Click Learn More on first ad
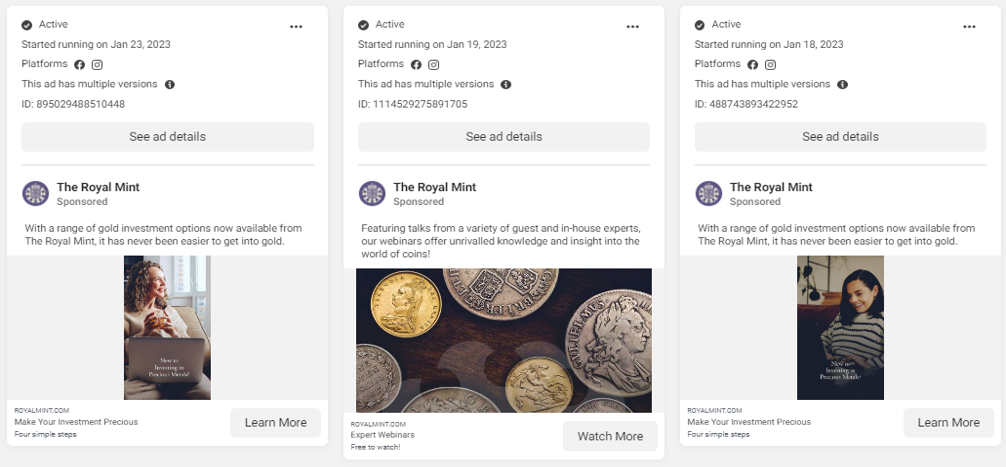The height and width of the screenshot is (467, 1006). [275, 423]
